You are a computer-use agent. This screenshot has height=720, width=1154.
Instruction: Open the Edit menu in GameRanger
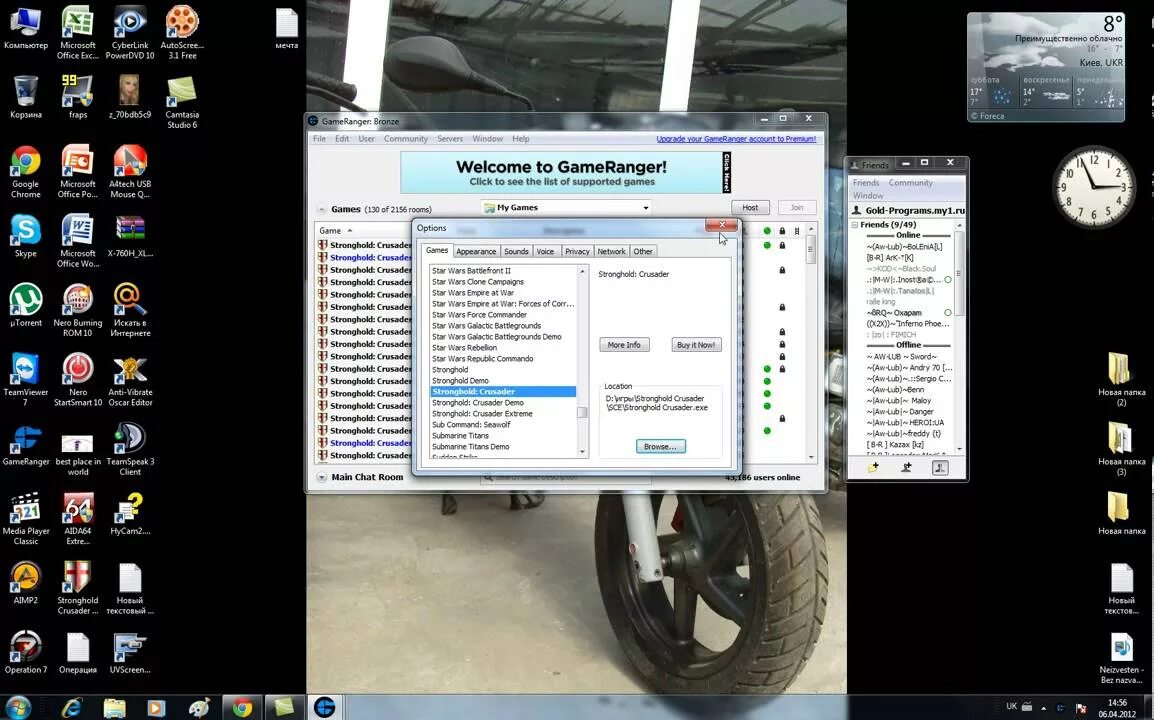point(342,138)
